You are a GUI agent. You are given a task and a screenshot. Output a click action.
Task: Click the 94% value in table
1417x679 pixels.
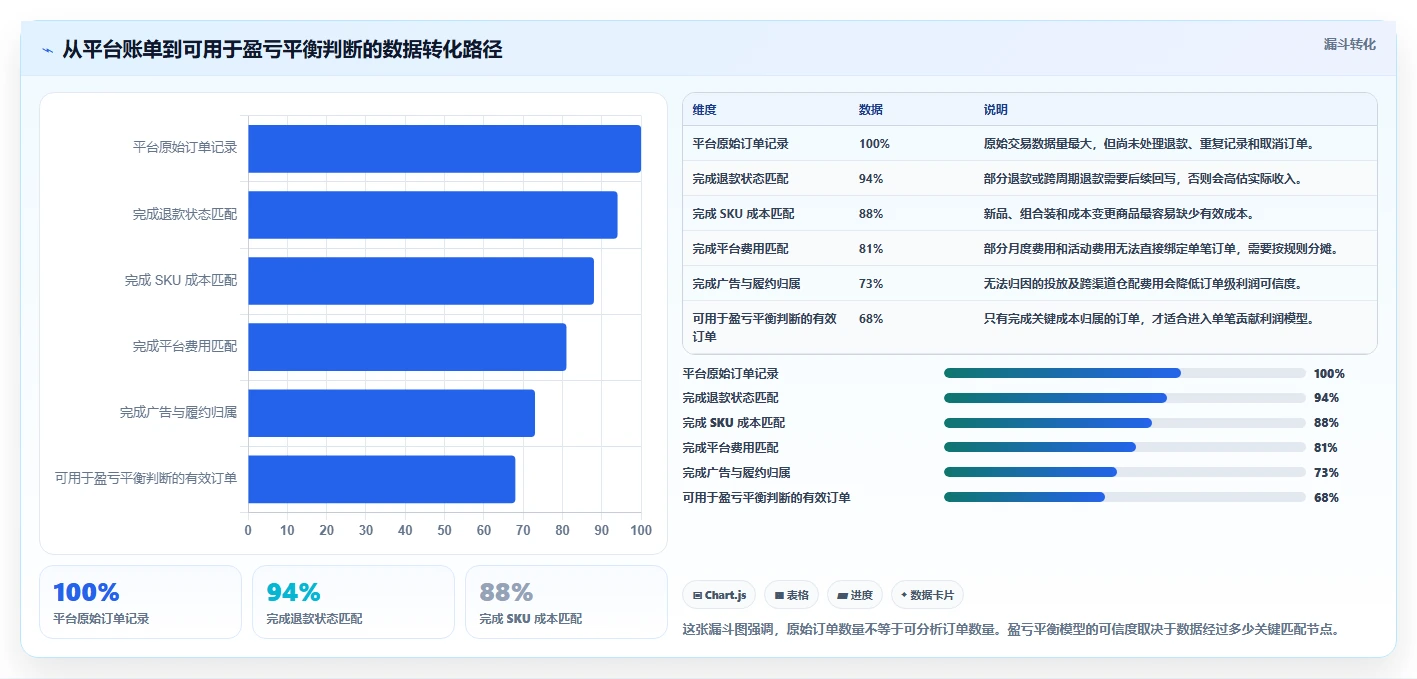[870, 179]
